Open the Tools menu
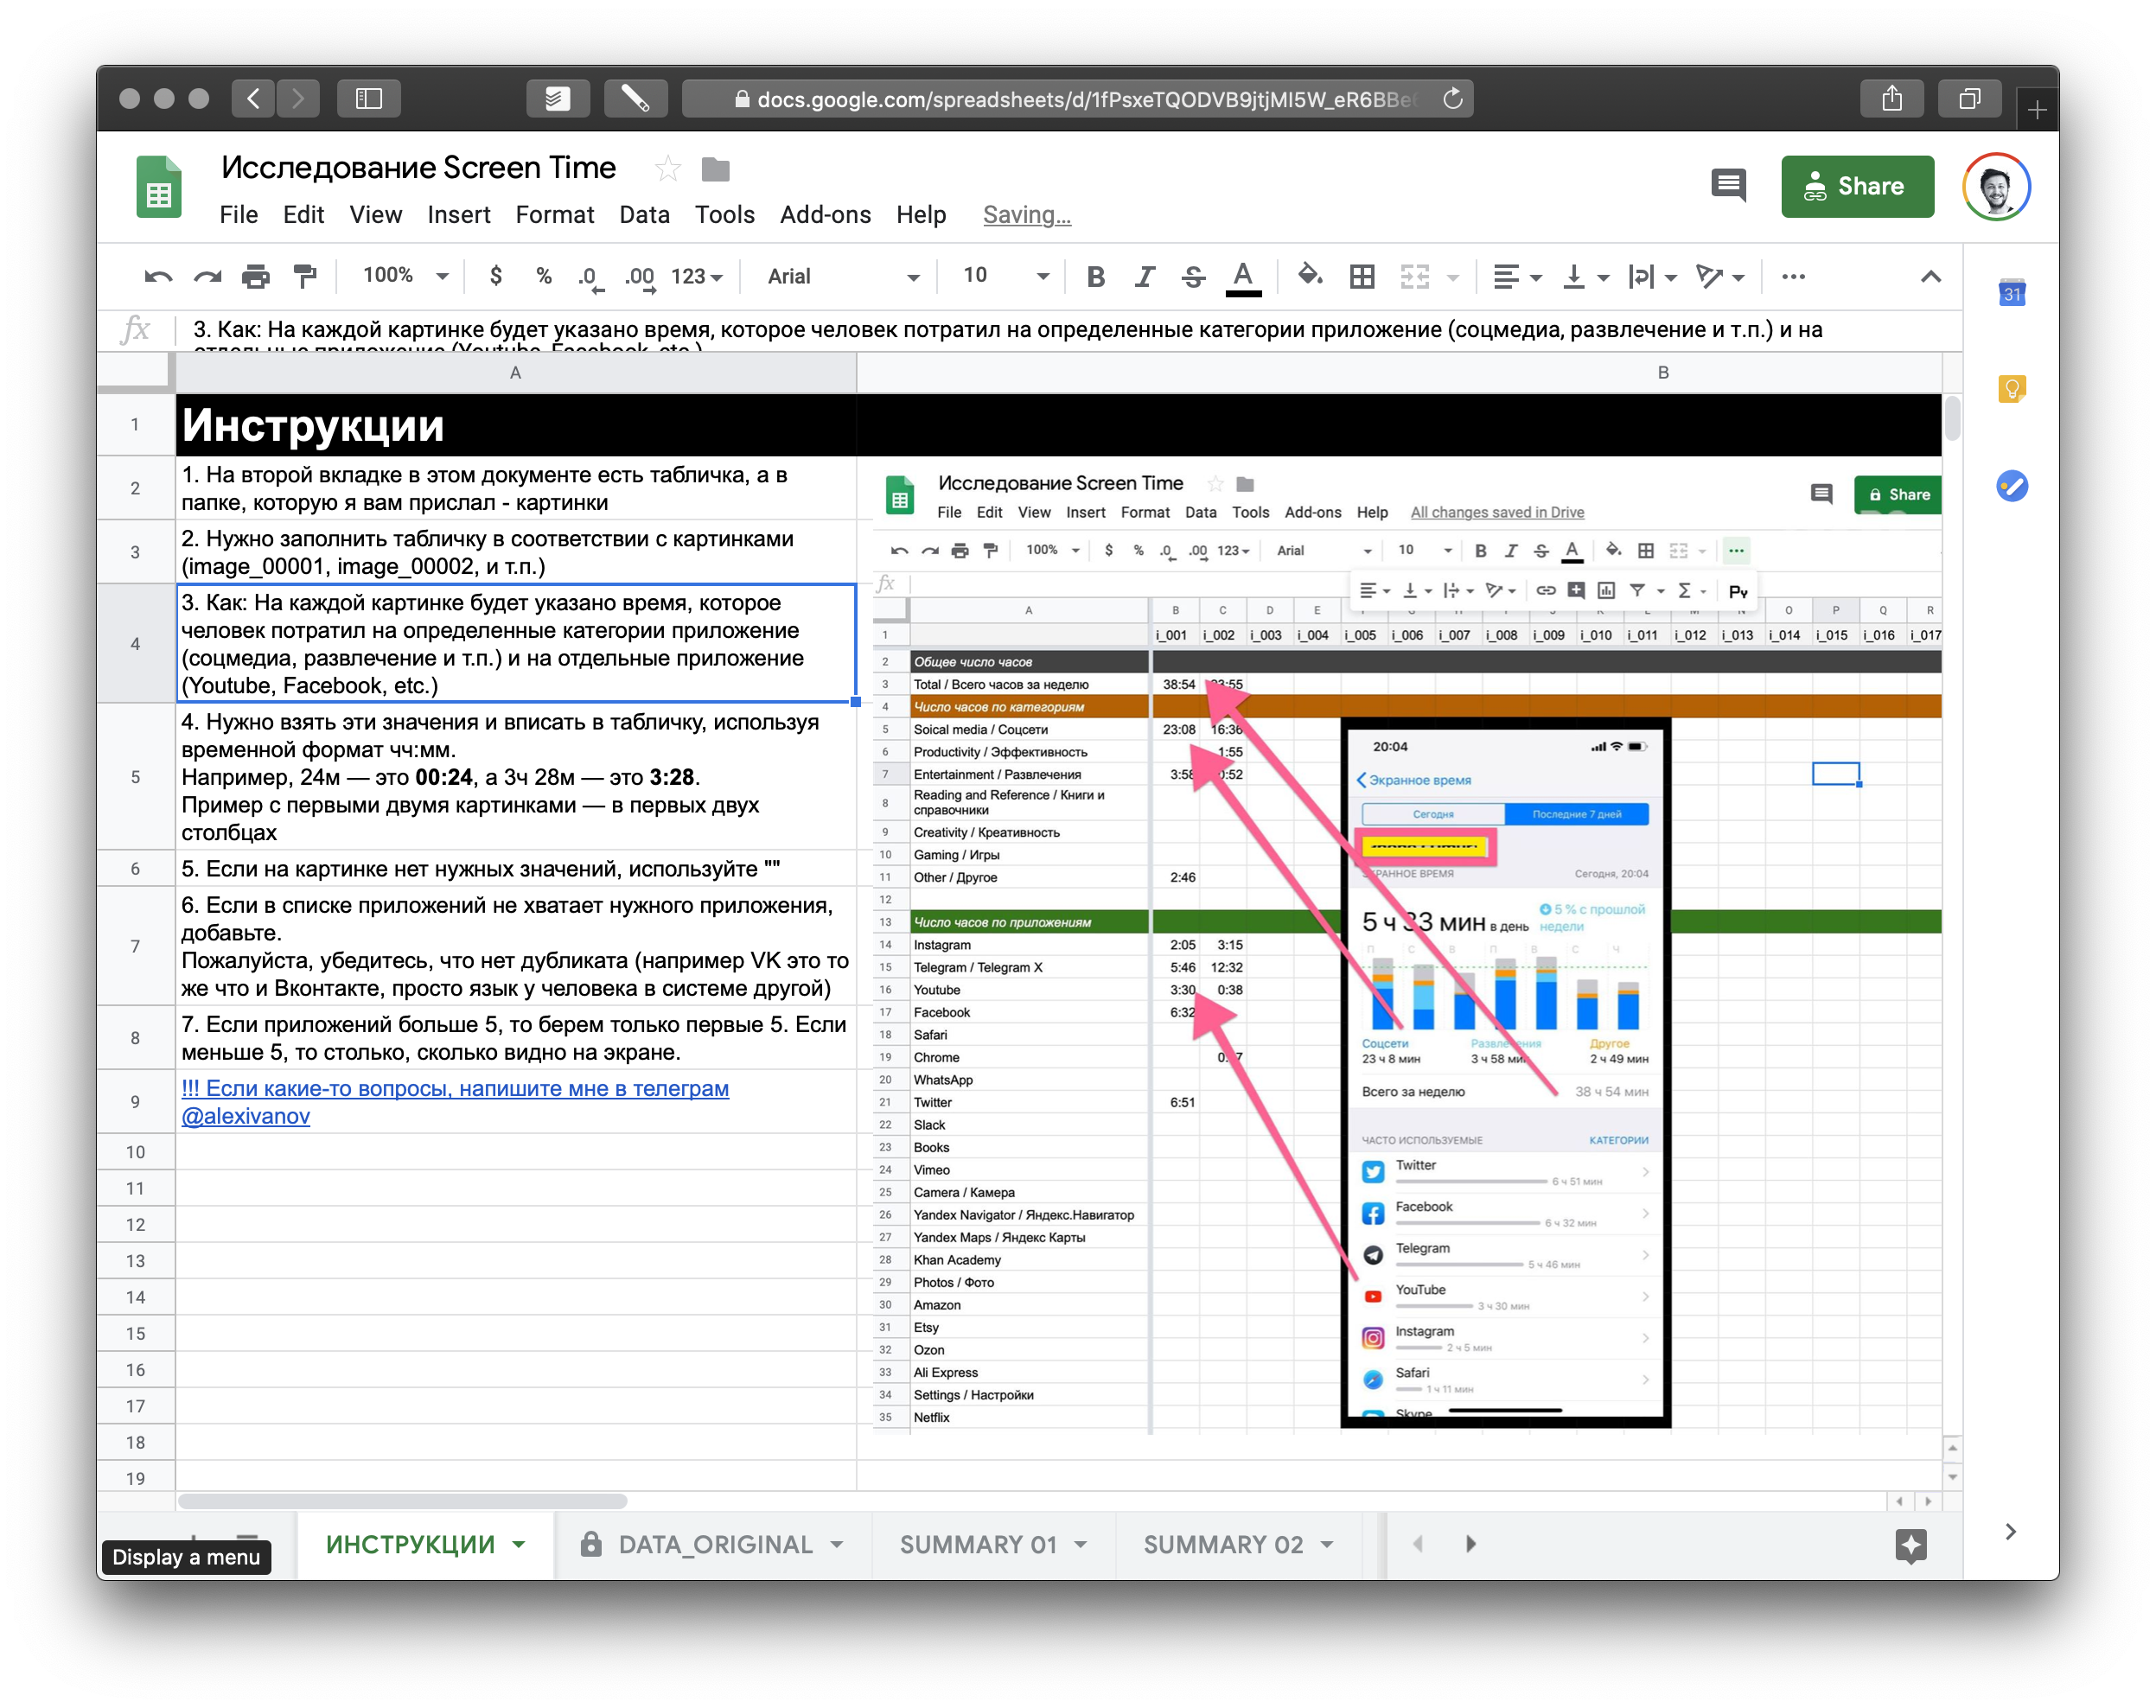Screen dimensions: 2156x1708 [724, 215]
